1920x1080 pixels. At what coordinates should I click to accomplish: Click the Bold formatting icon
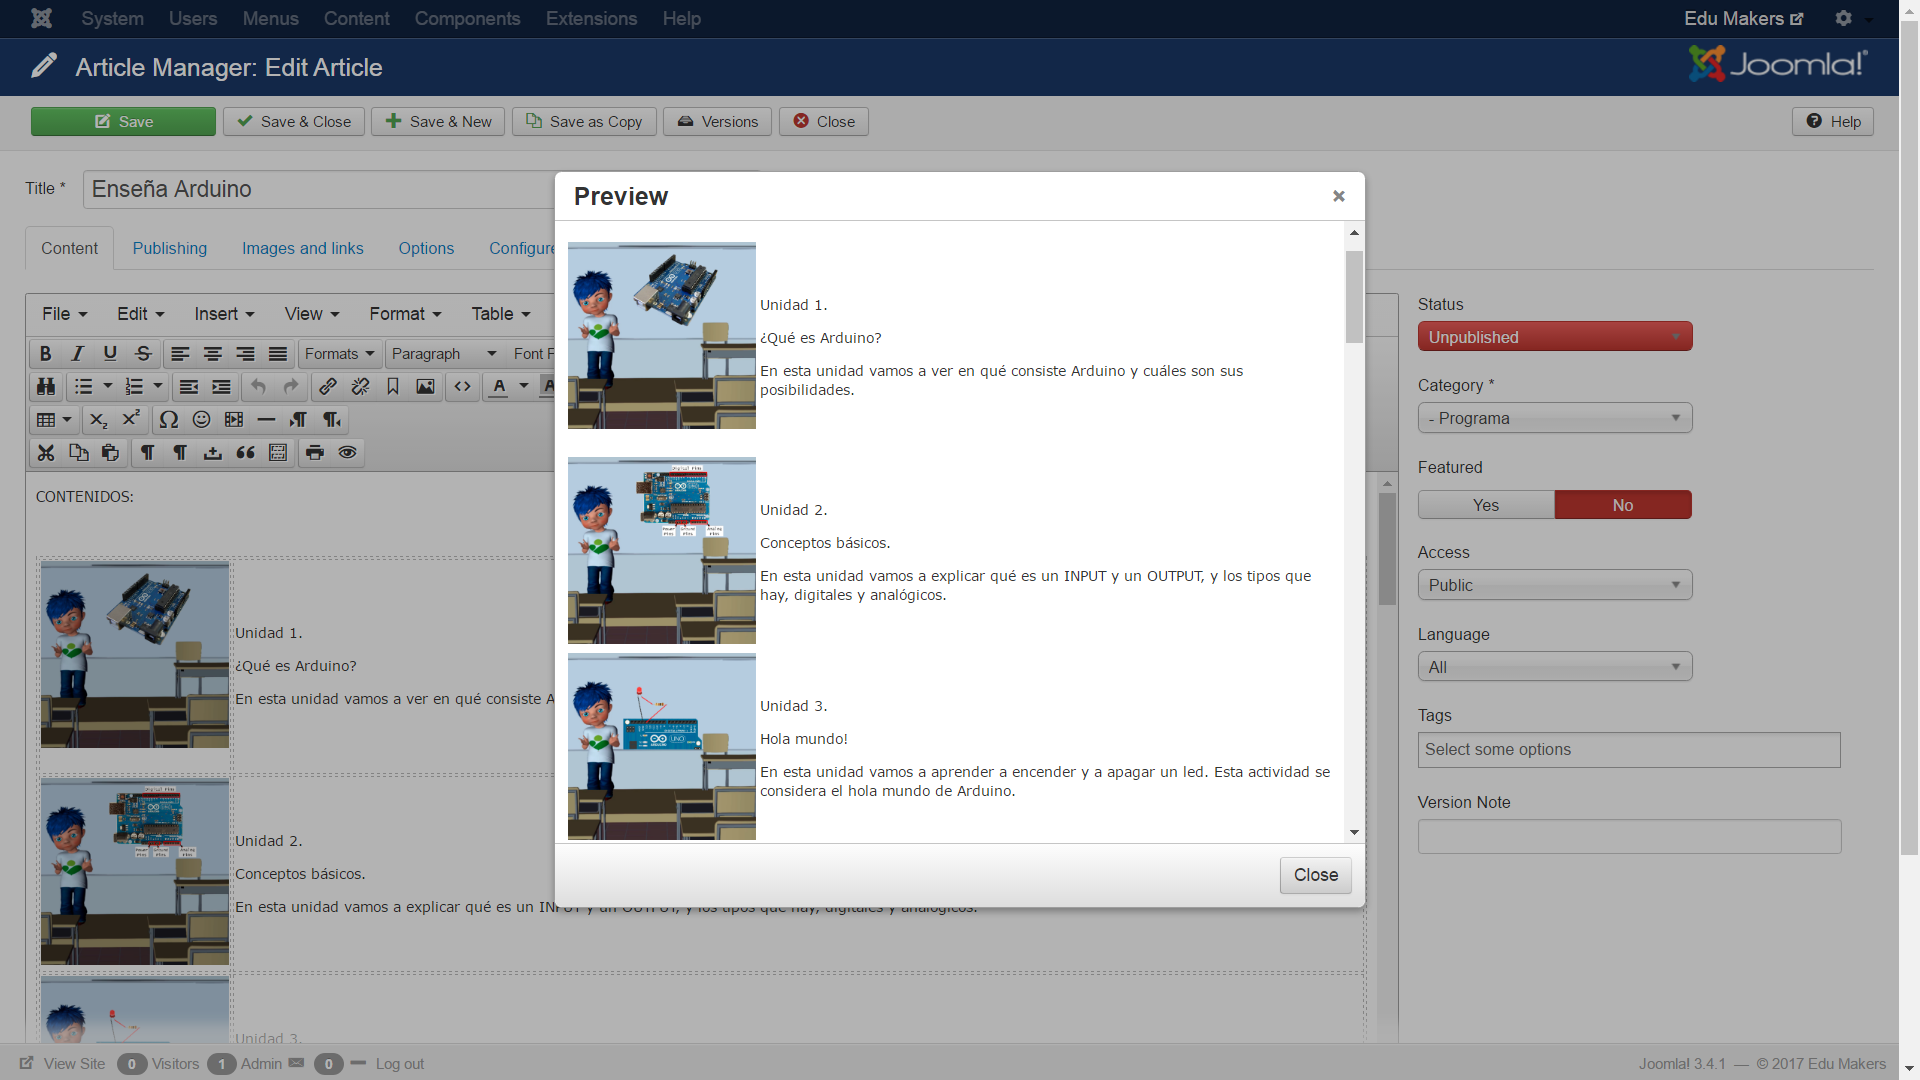pyautogui.click(x=45, y=354)
